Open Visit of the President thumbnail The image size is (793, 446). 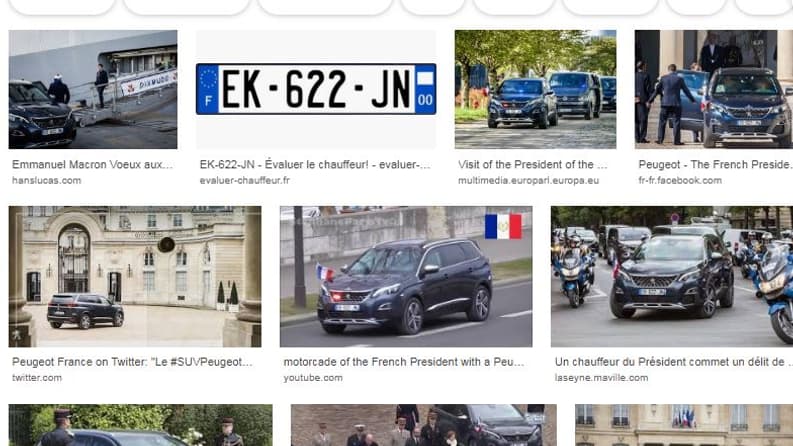tap(535, 89)
